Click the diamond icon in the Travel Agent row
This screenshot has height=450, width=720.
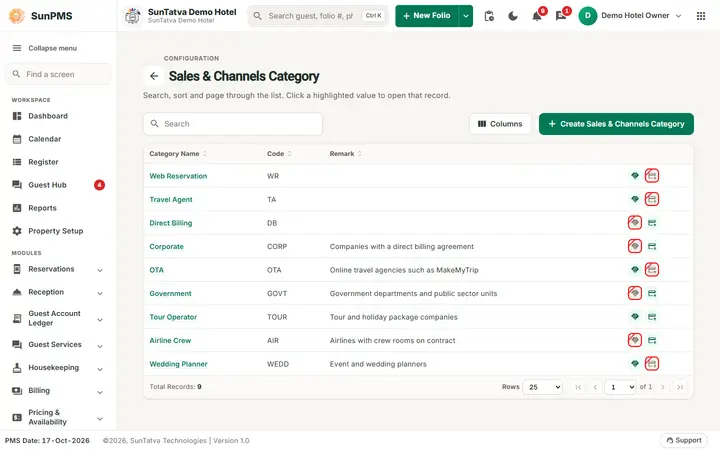[x=635, y=199]
